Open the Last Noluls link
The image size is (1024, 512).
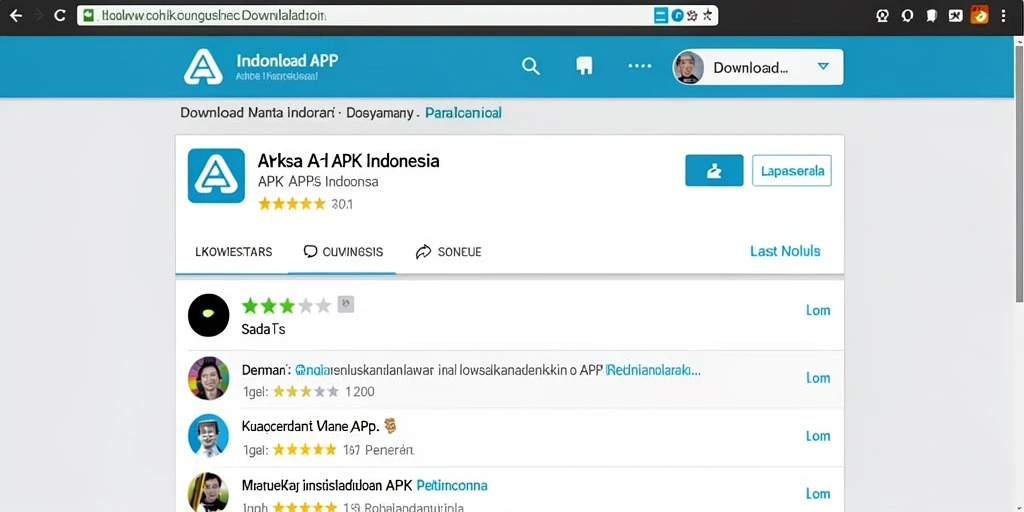(785, 251)
